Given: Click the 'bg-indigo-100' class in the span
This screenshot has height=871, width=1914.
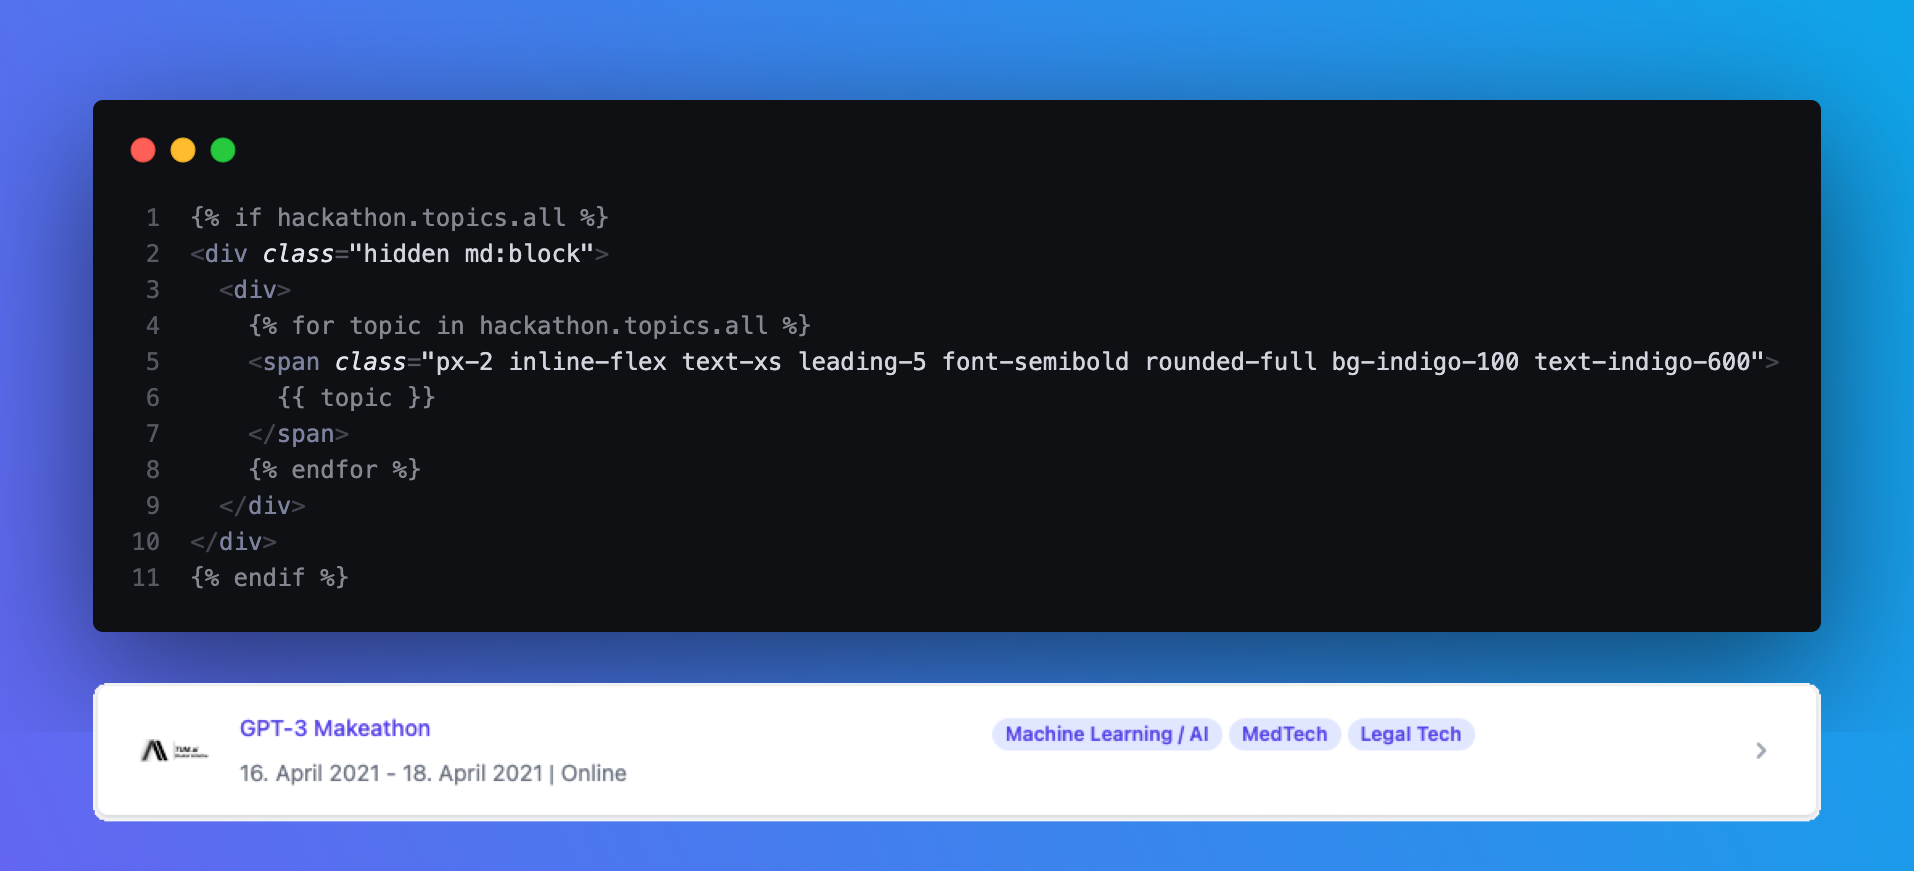Looking at the screenshot, I should click(1424, 362).
